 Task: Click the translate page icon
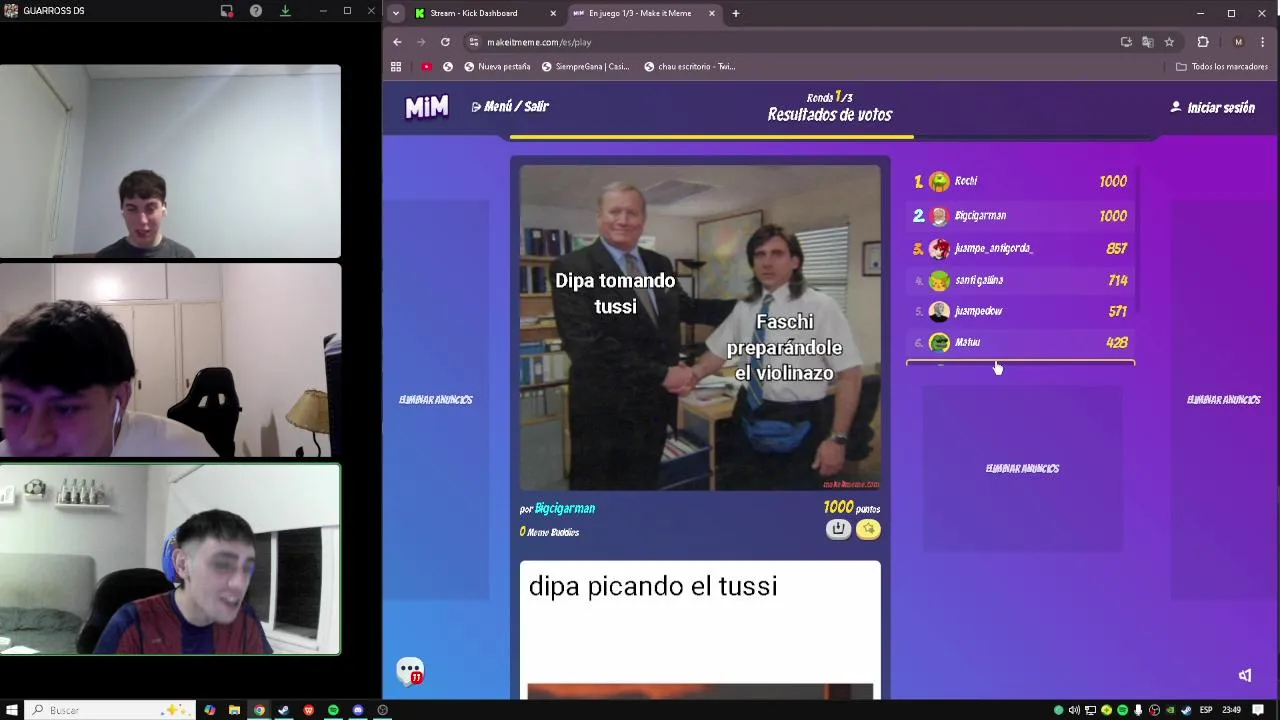1147,42
